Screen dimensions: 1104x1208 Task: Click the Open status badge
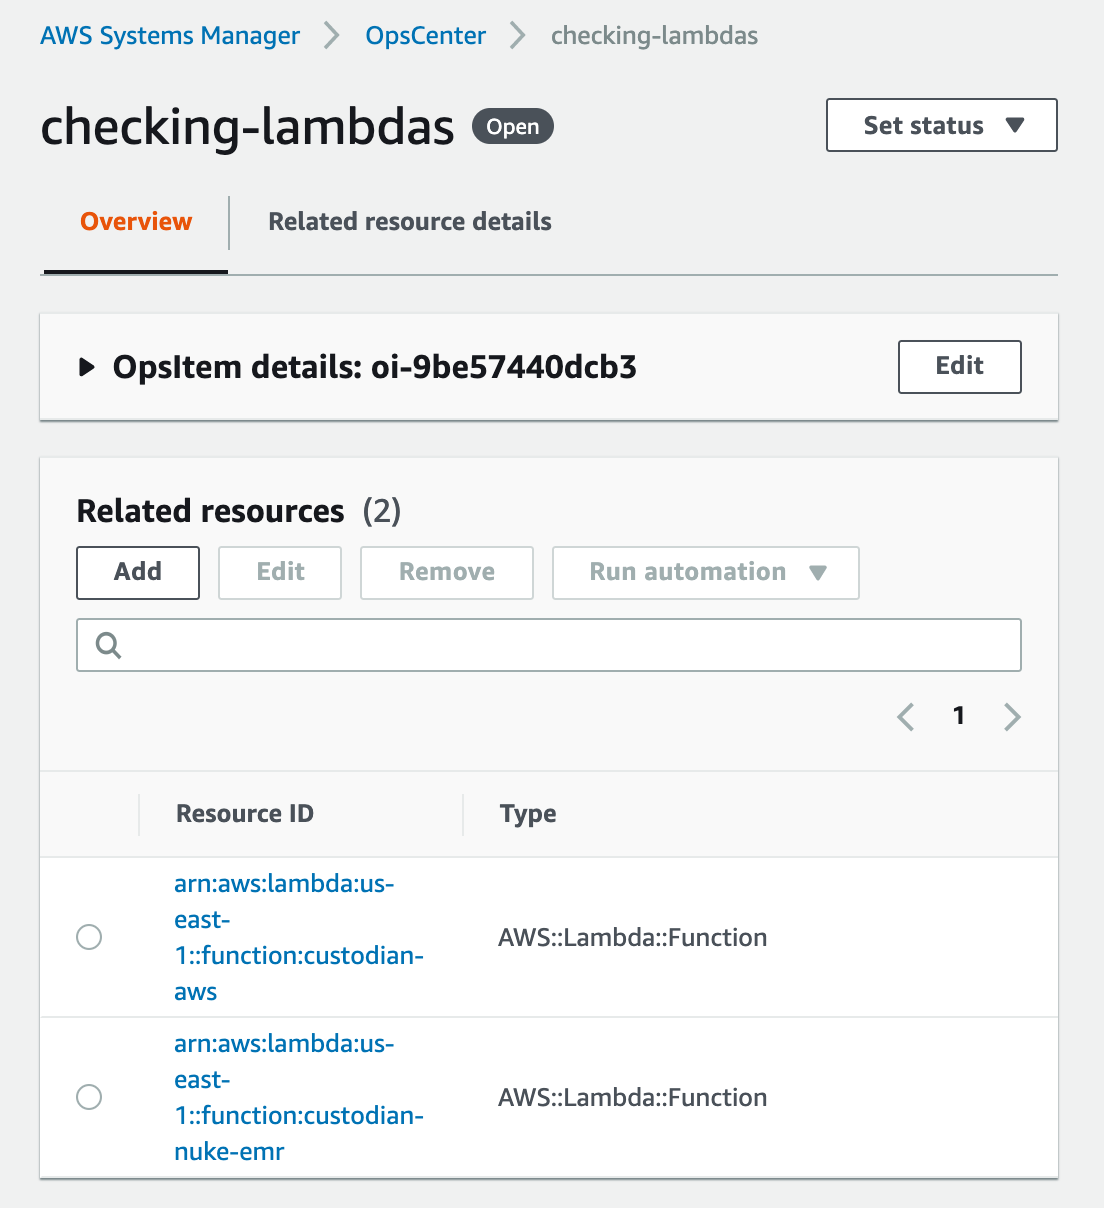(513, 126)
